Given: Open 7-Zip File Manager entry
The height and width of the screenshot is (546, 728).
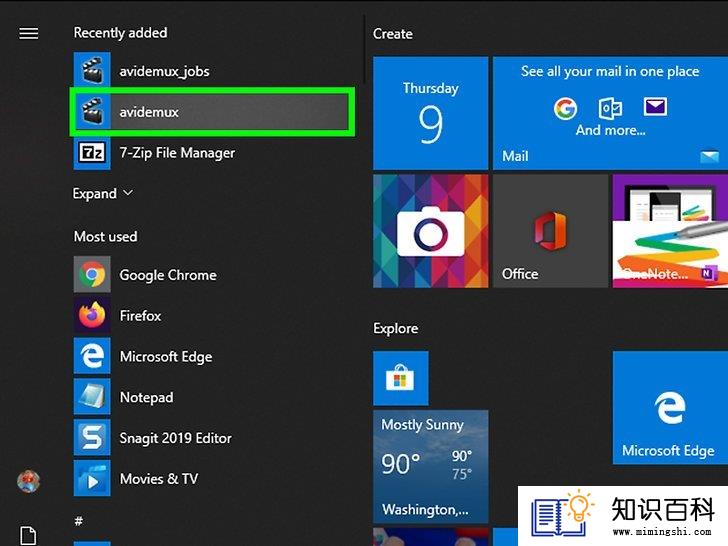Looking at the screenshot, I should point(211,152).
